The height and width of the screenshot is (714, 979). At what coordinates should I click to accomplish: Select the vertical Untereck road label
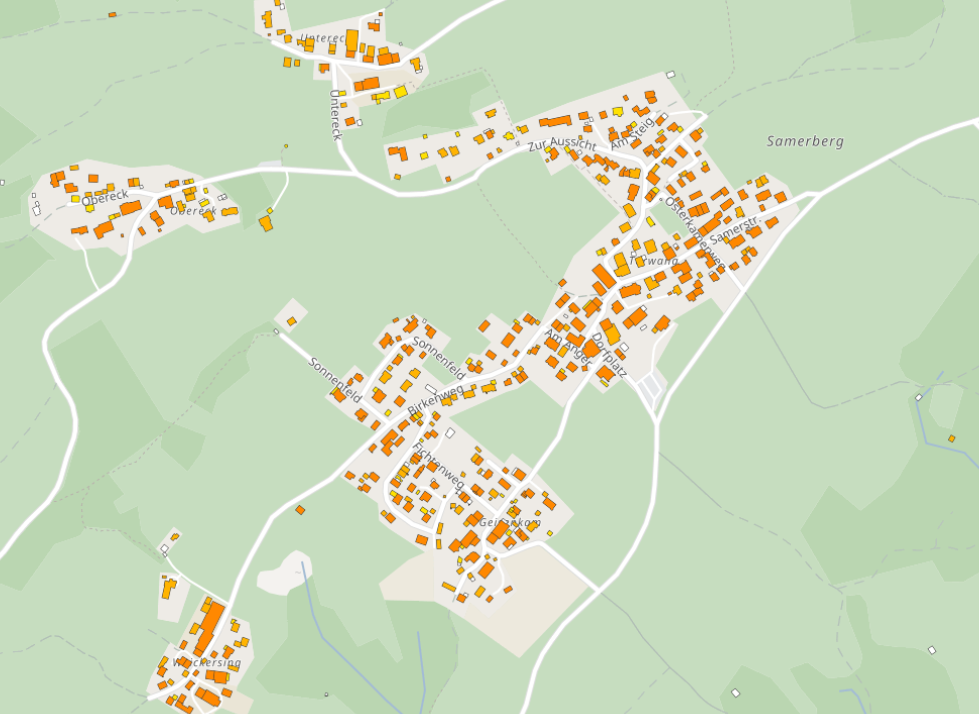(335, 115)
